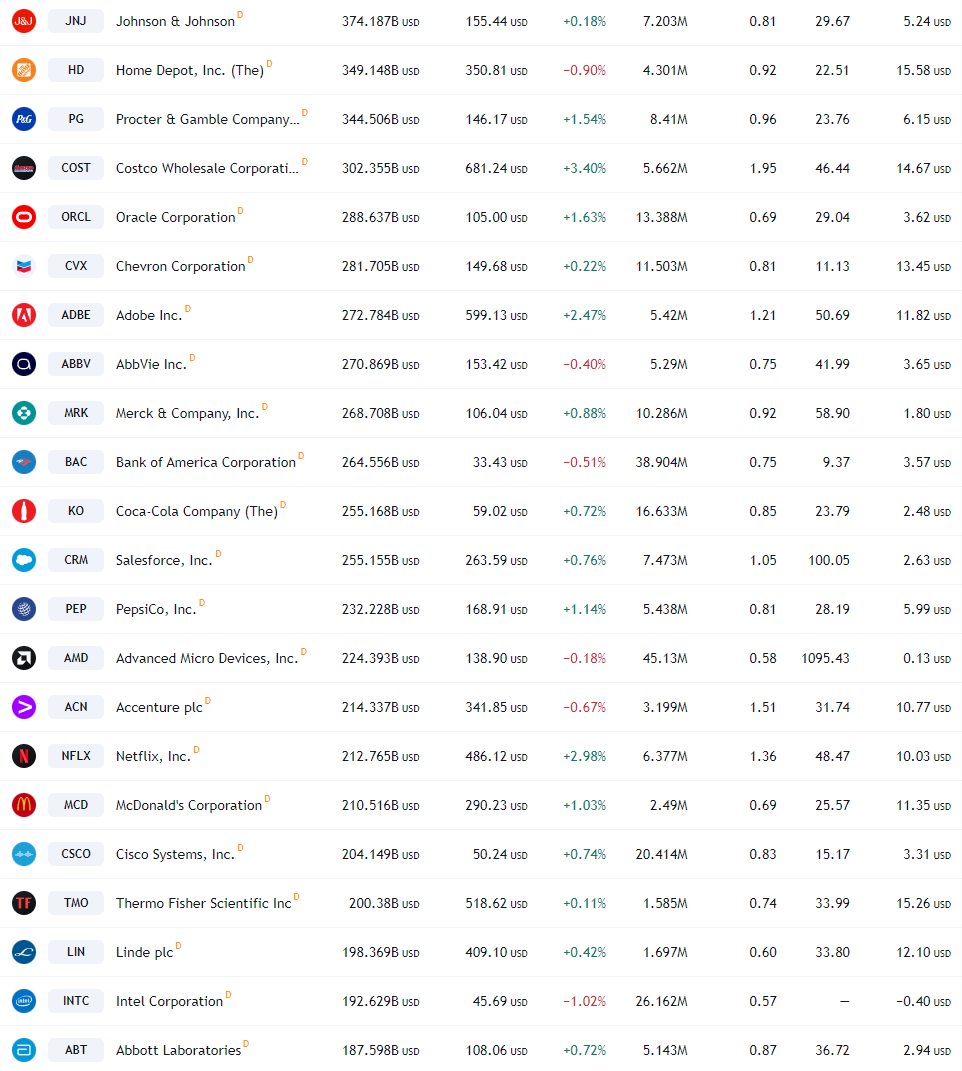Click the +3.40% change for Costco
Viewport: 962px width, 1071px height.
click(x=584, y=168)
